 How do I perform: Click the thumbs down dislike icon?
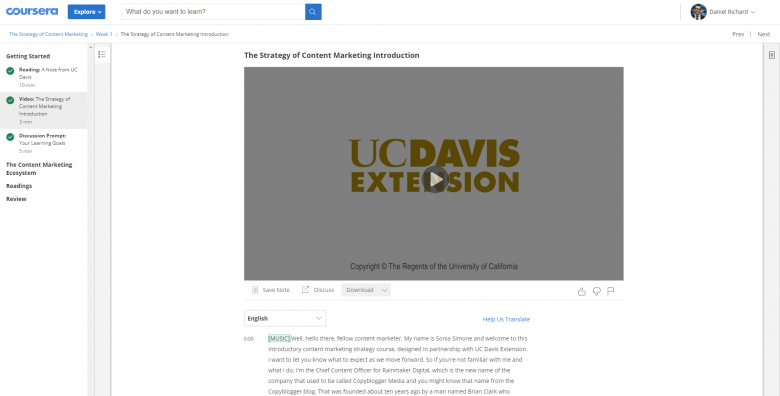(x=596, y=291)
